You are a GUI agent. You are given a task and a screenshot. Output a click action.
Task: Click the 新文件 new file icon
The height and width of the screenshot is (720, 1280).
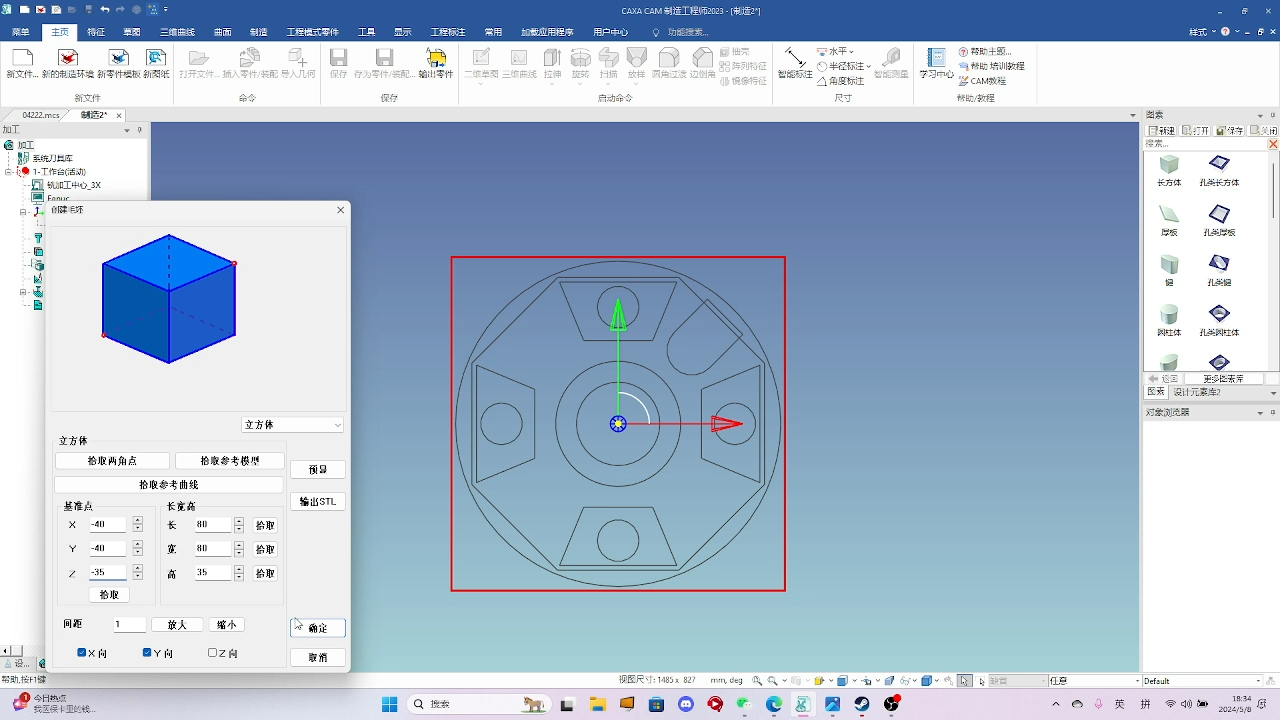tap(22, 63)
